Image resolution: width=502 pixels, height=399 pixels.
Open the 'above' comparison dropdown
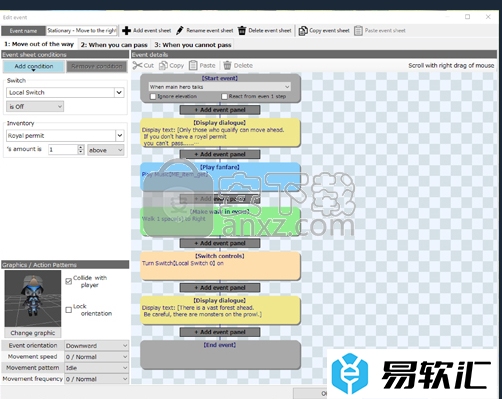[106, 150]
